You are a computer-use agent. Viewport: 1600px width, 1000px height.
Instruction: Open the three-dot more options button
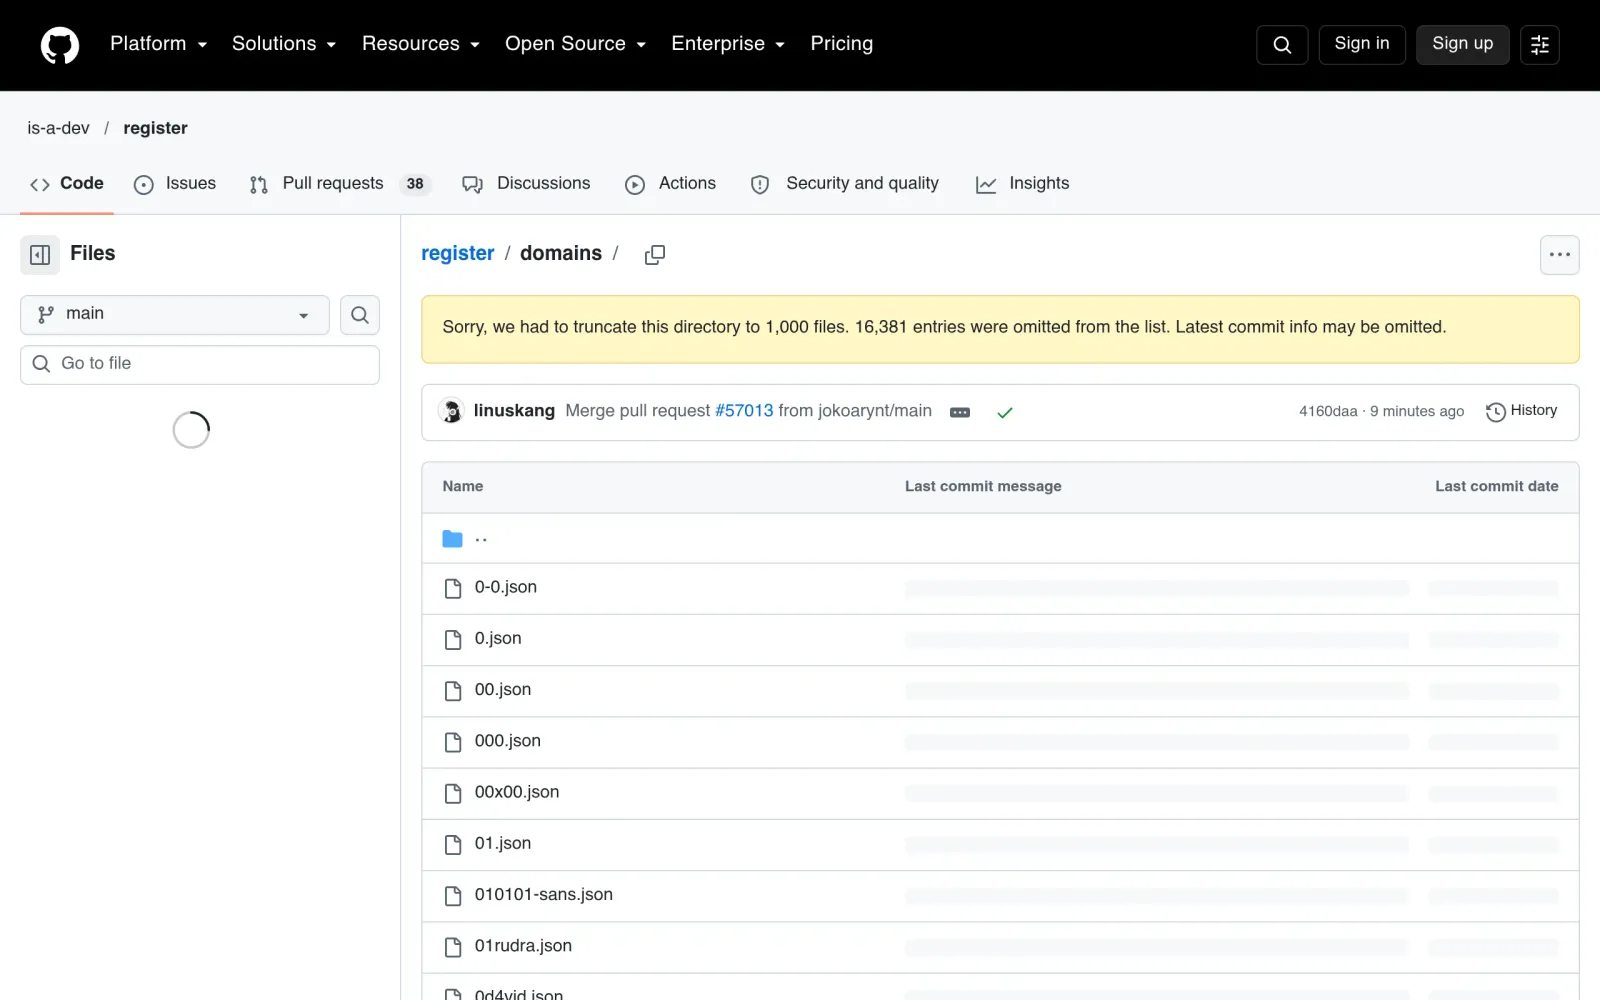1560,255
